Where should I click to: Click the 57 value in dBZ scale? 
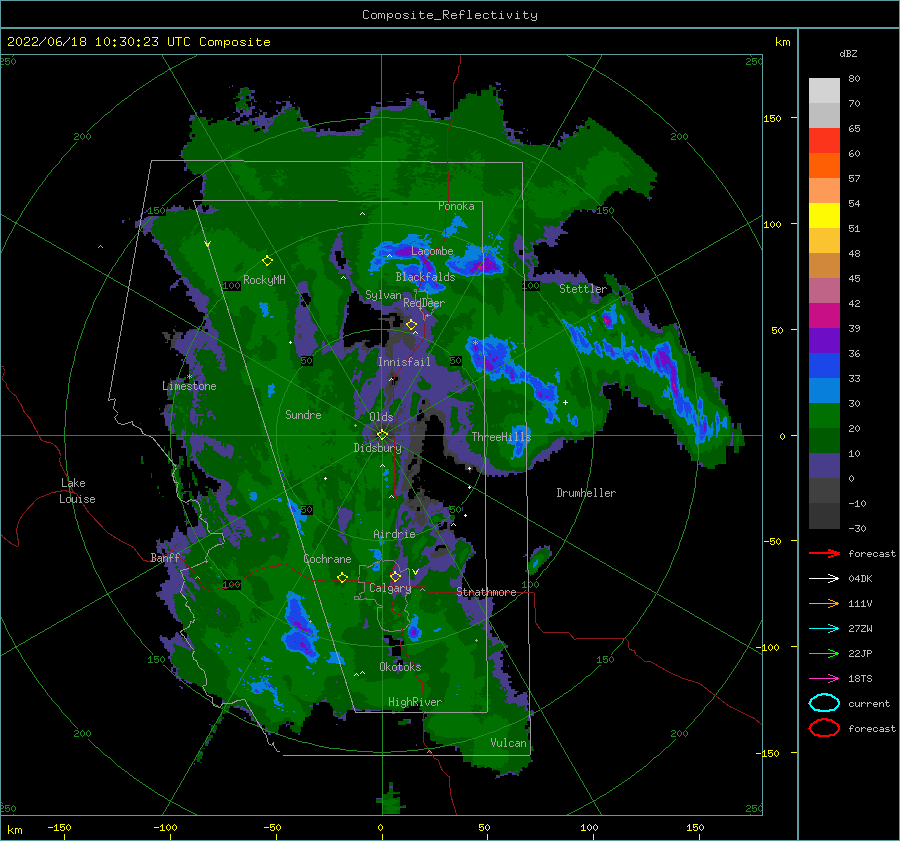854,179
